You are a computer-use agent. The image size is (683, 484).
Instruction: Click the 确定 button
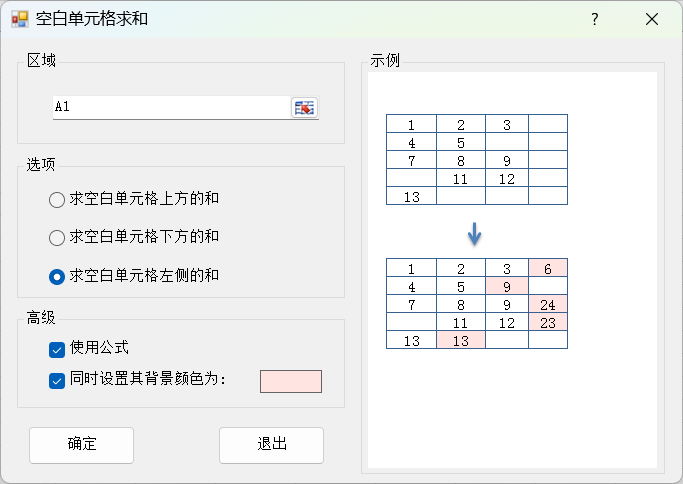pyautogui.click(x=81, y=445)
